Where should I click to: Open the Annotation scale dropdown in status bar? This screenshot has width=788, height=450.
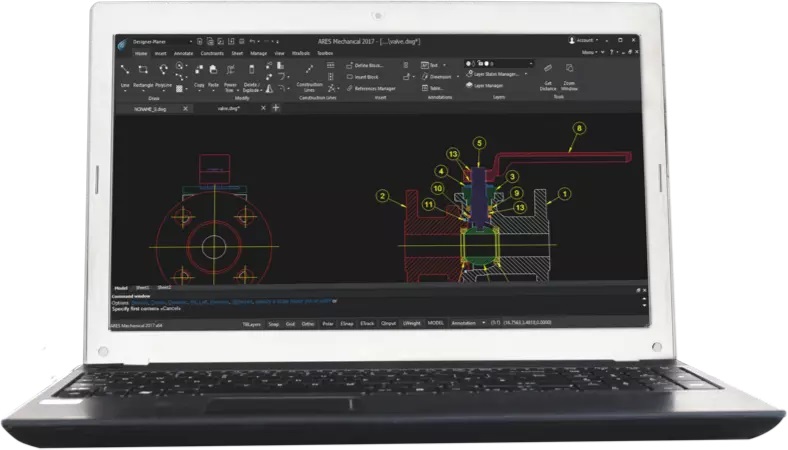point(483,323)
